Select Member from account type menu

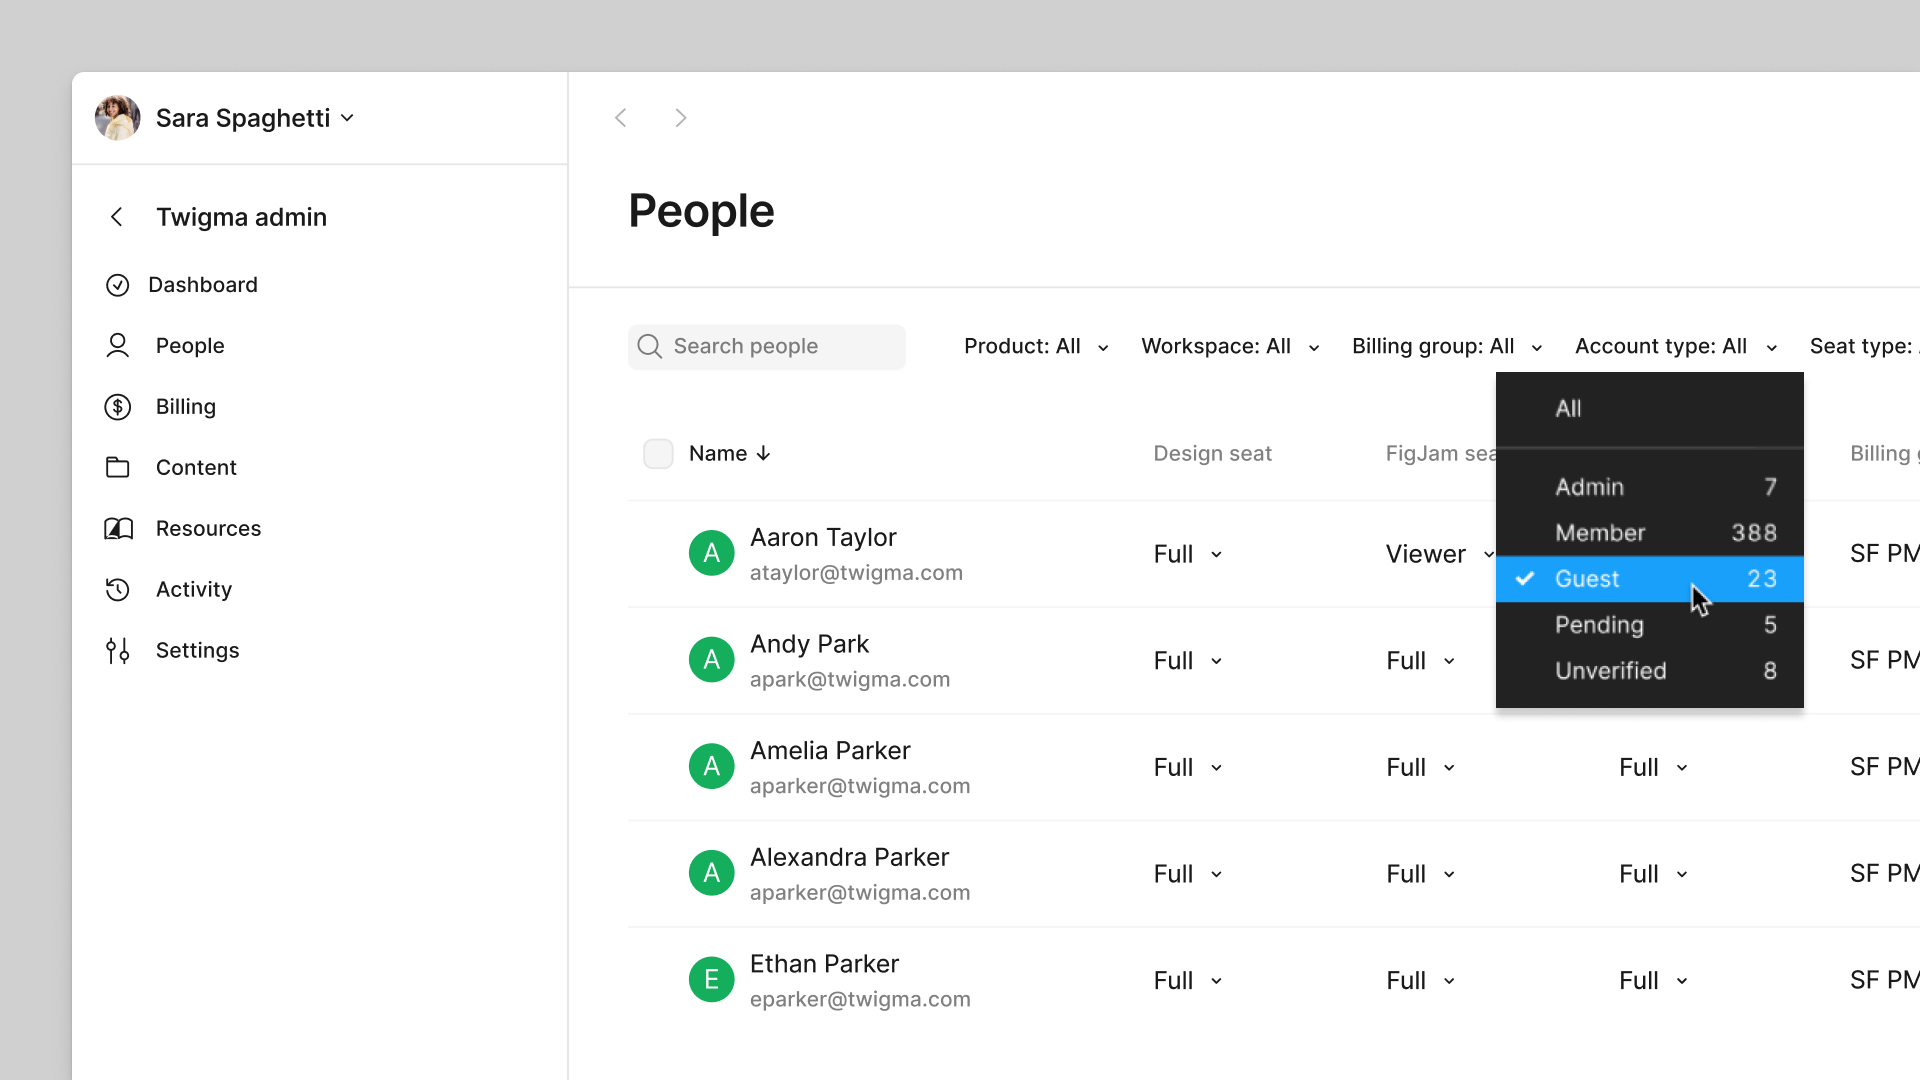1600,533
